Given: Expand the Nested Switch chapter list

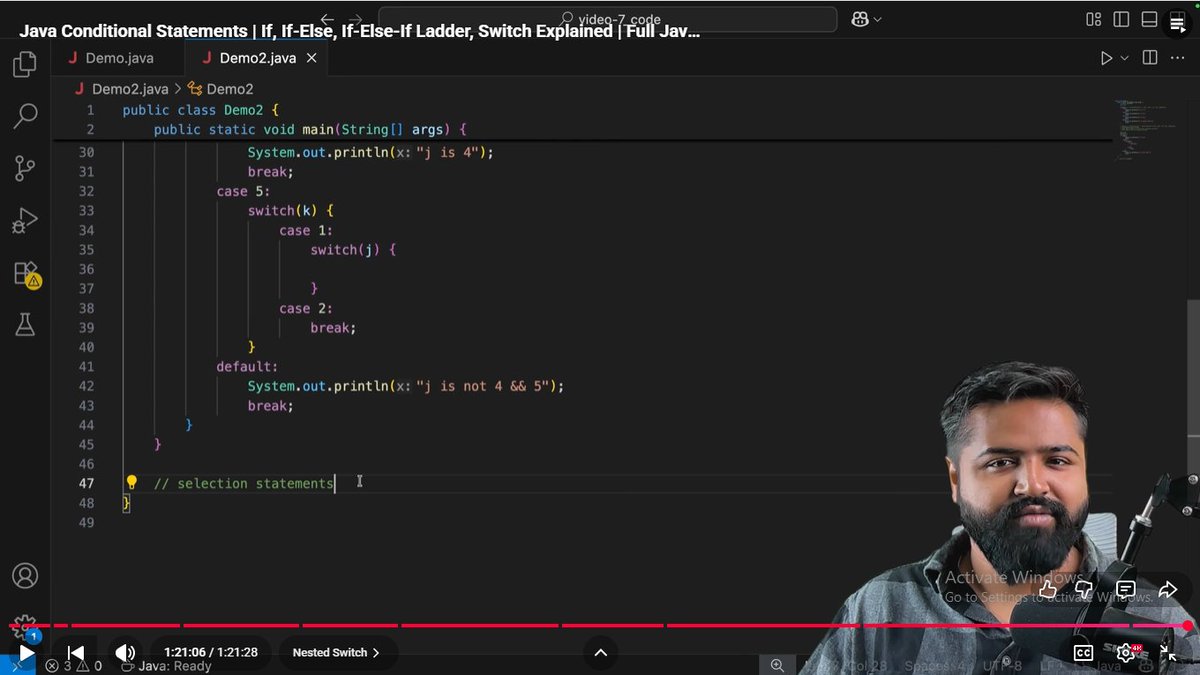Looking at the screenshot, I should [x=336, y=653].
